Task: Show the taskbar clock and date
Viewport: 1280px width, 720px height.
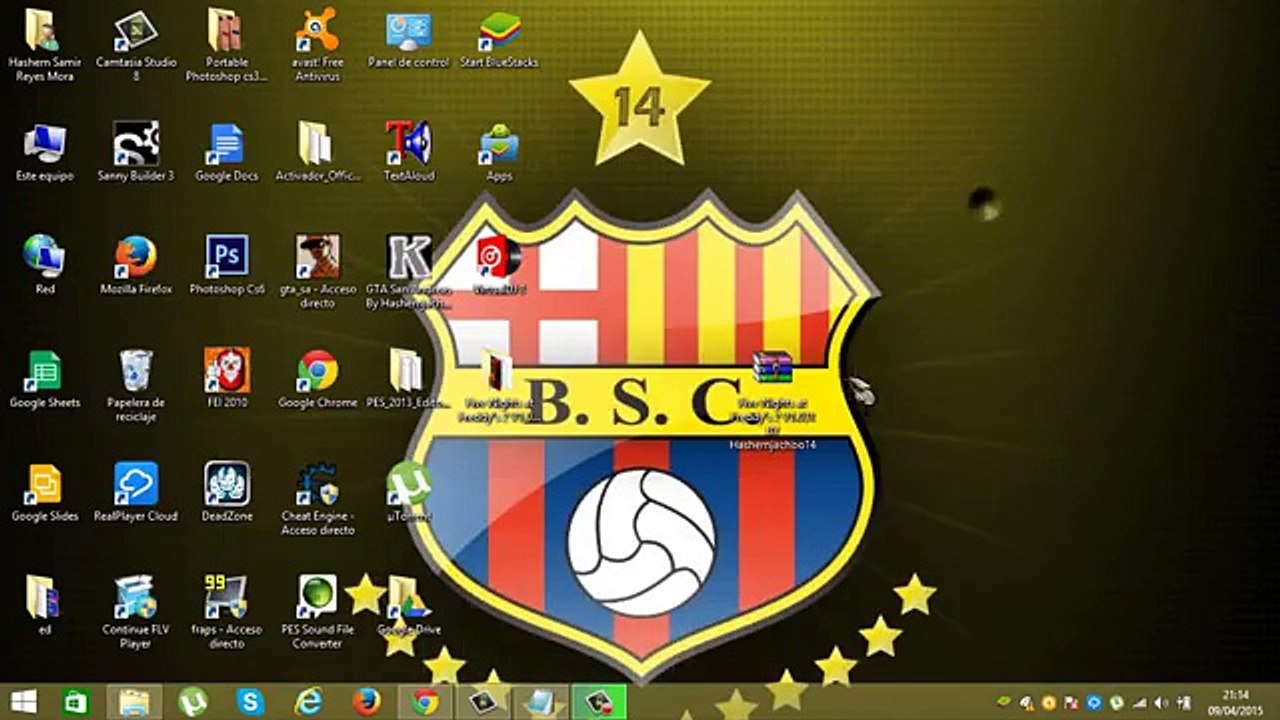Action: click(1235, 702)
